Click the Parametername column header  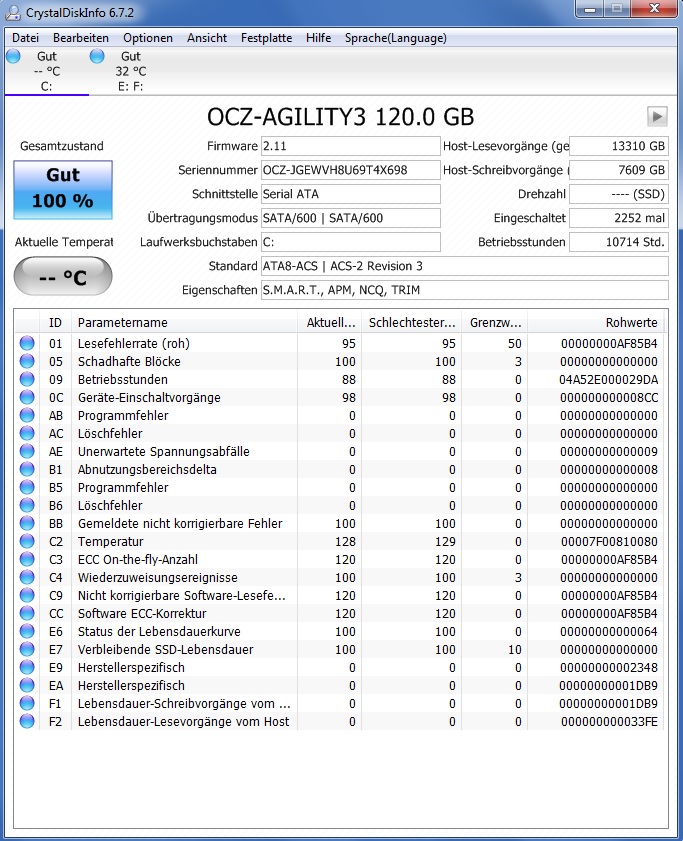[184, 322]
